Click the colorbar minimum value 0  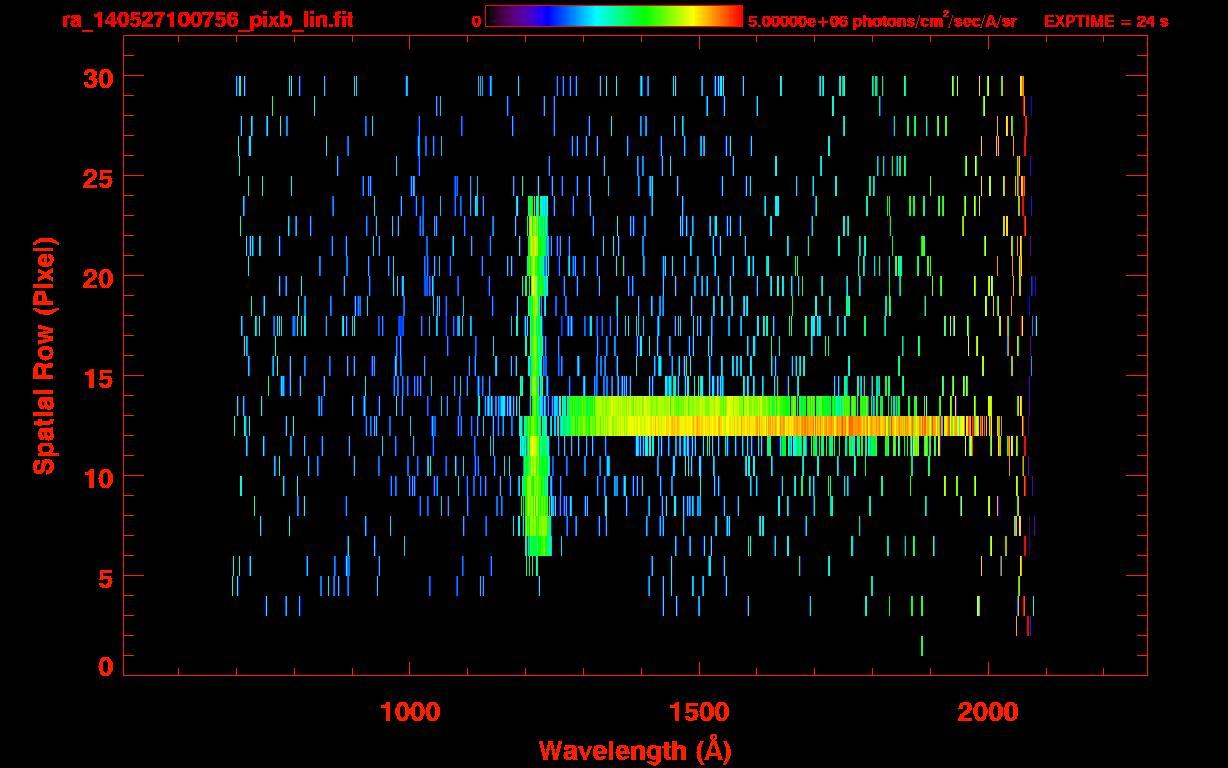click(x=476, y=21)
